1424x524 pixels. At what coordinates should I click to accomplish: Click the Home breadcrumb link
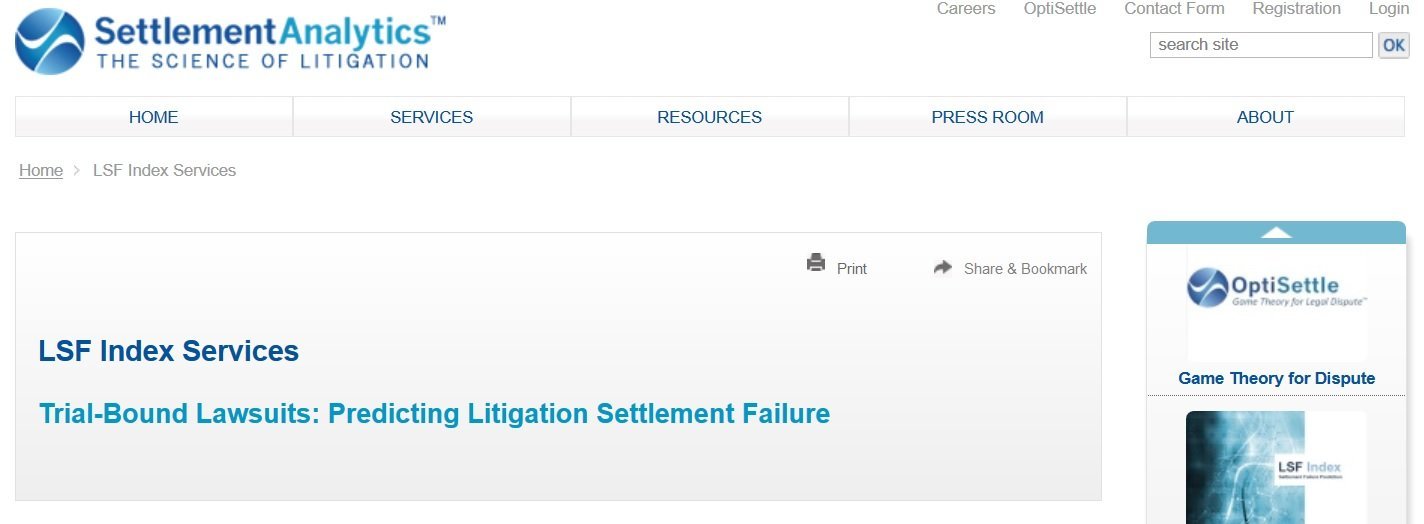pos(41,170)
